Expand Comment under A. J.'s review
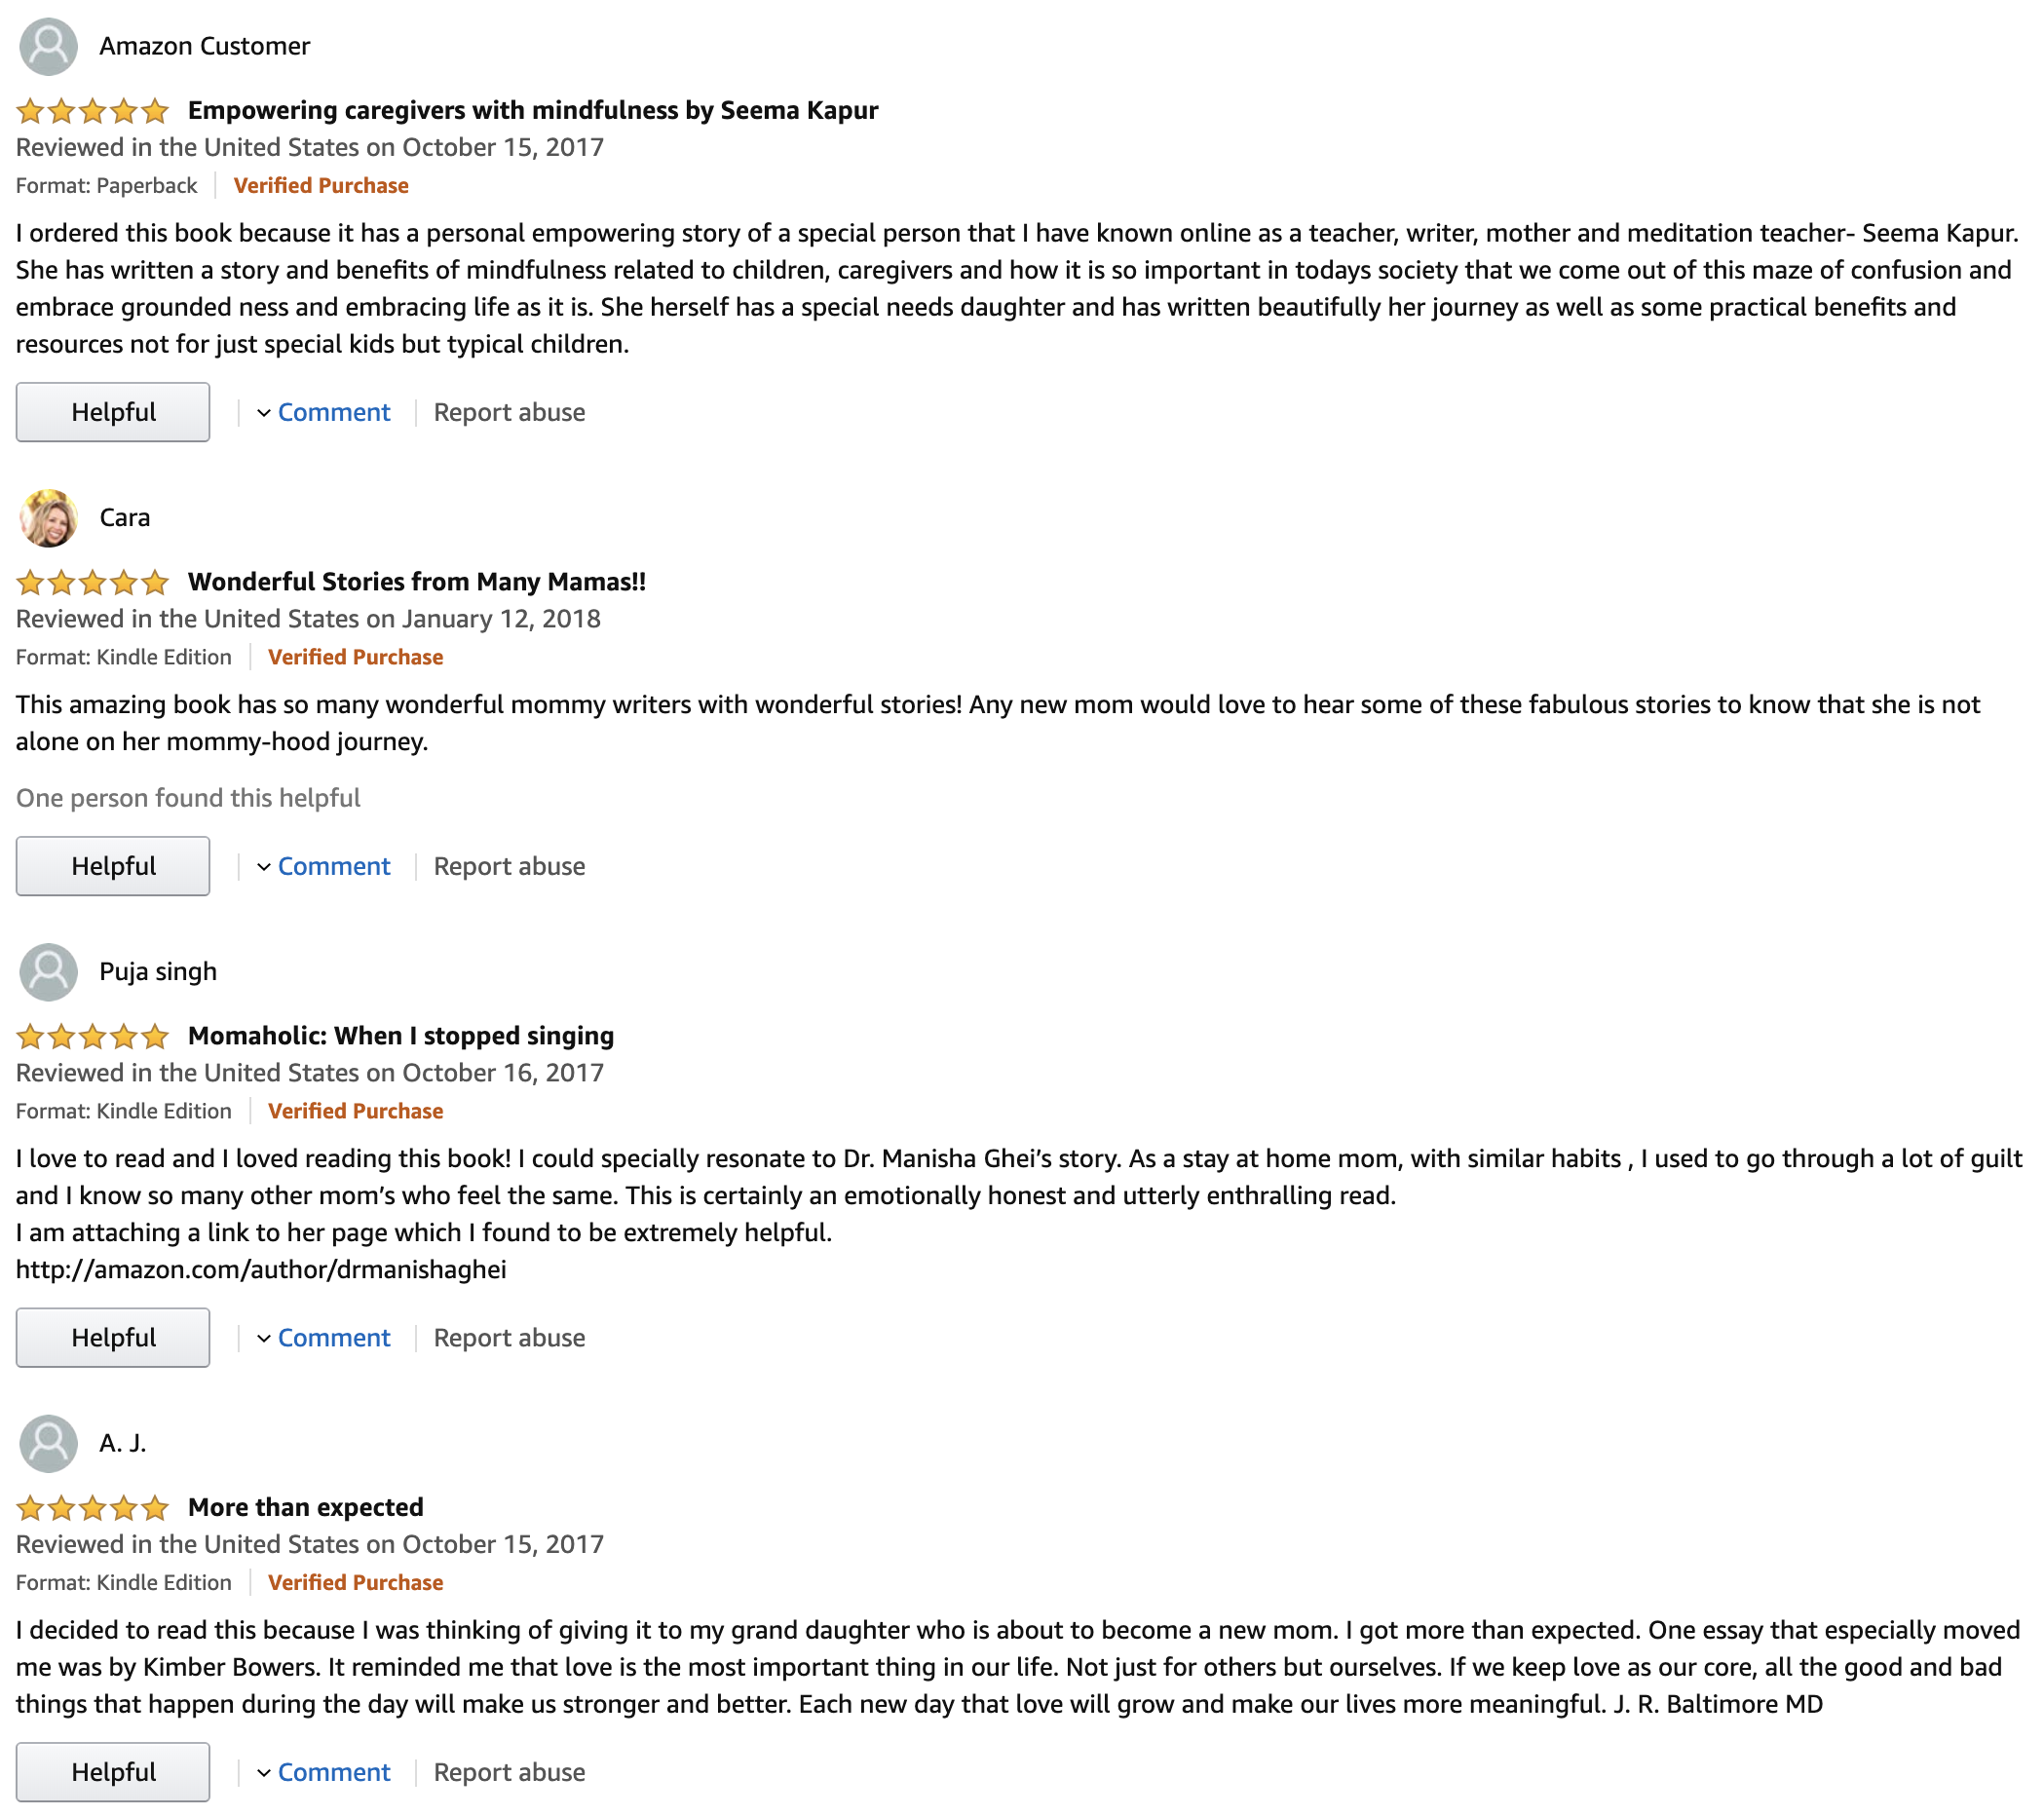2044x1816 pixels. 323,1772
